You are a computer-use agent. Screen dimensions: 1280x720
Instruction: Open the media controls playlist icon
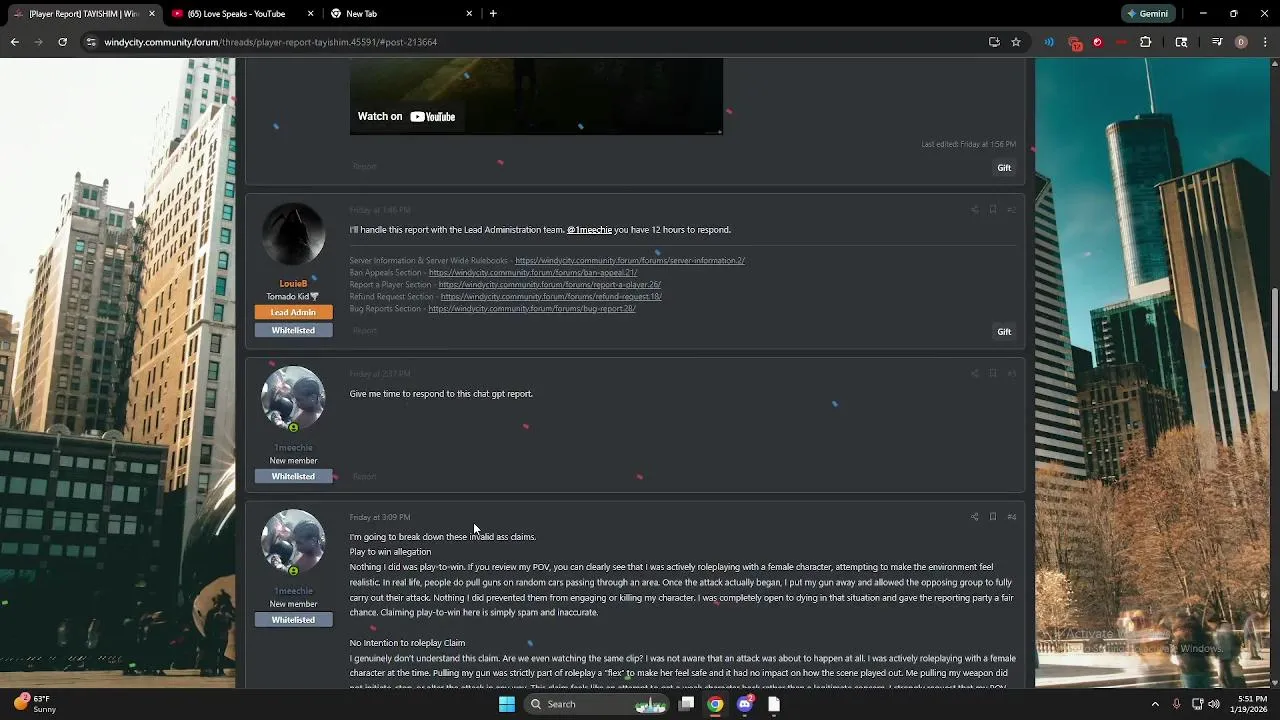coord(1217,42)
